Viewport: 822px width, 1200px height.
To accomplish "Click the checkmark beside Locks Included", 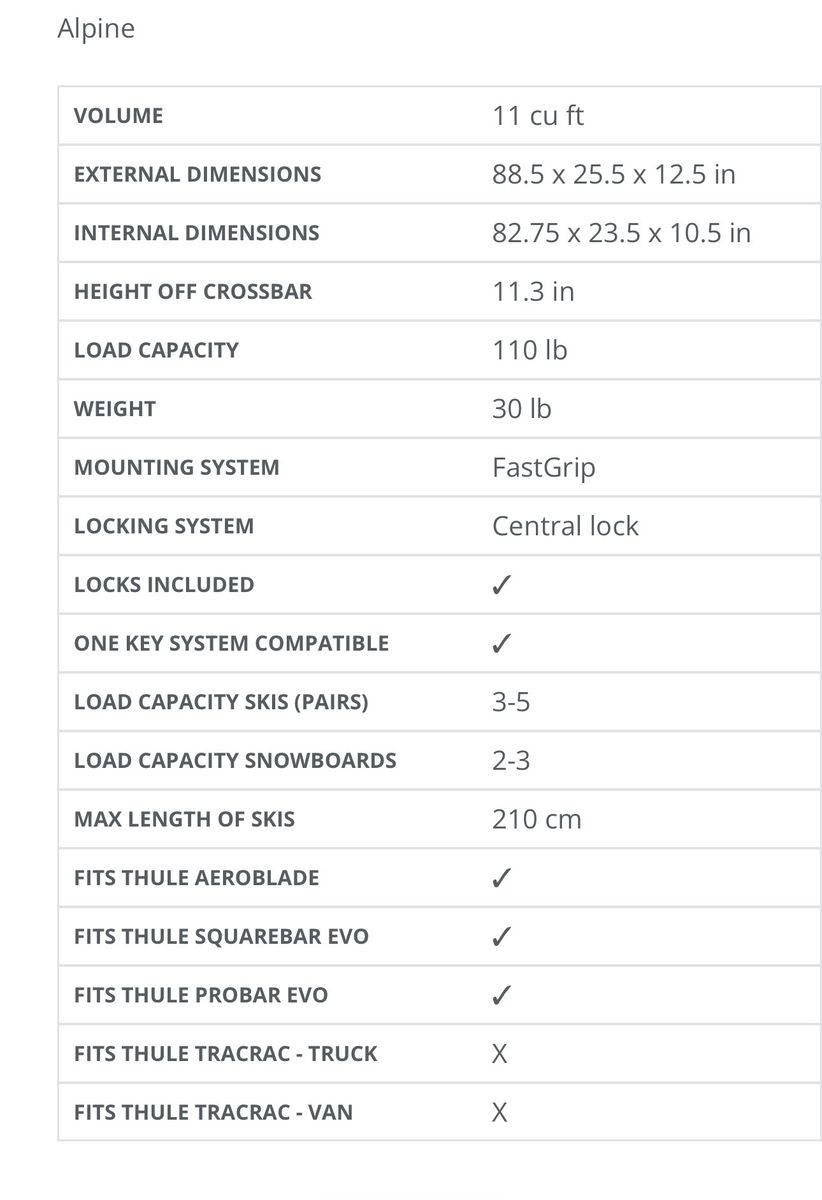I will (x=502, y=585).
